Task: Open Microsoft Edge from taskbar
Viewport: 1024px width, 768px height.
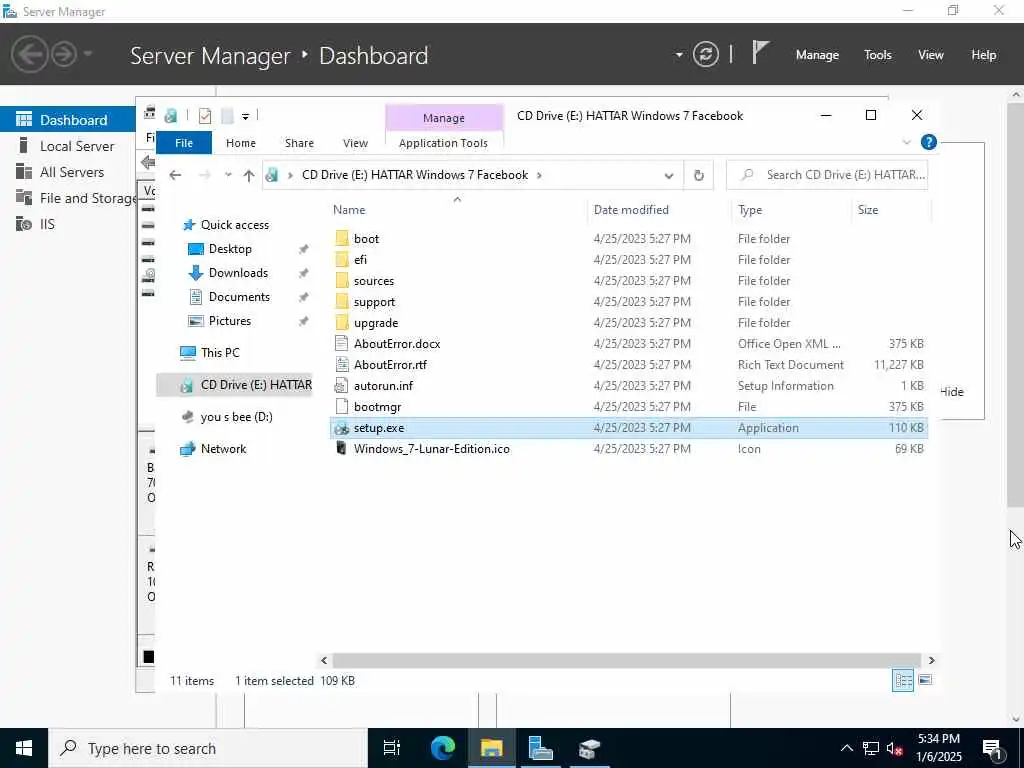Action: [443, 748]
